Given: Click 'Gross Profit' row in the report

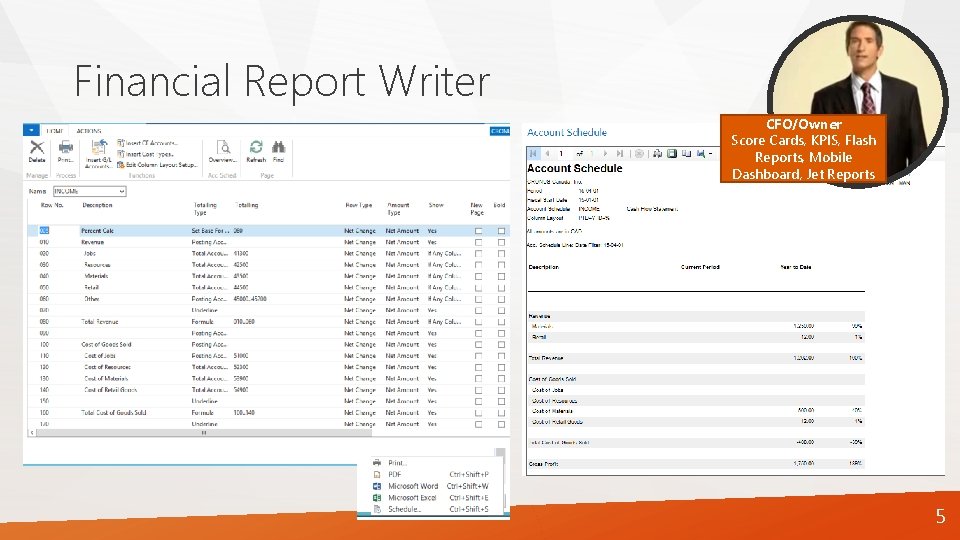Looking at the screenshot, I should pos(696,464).
